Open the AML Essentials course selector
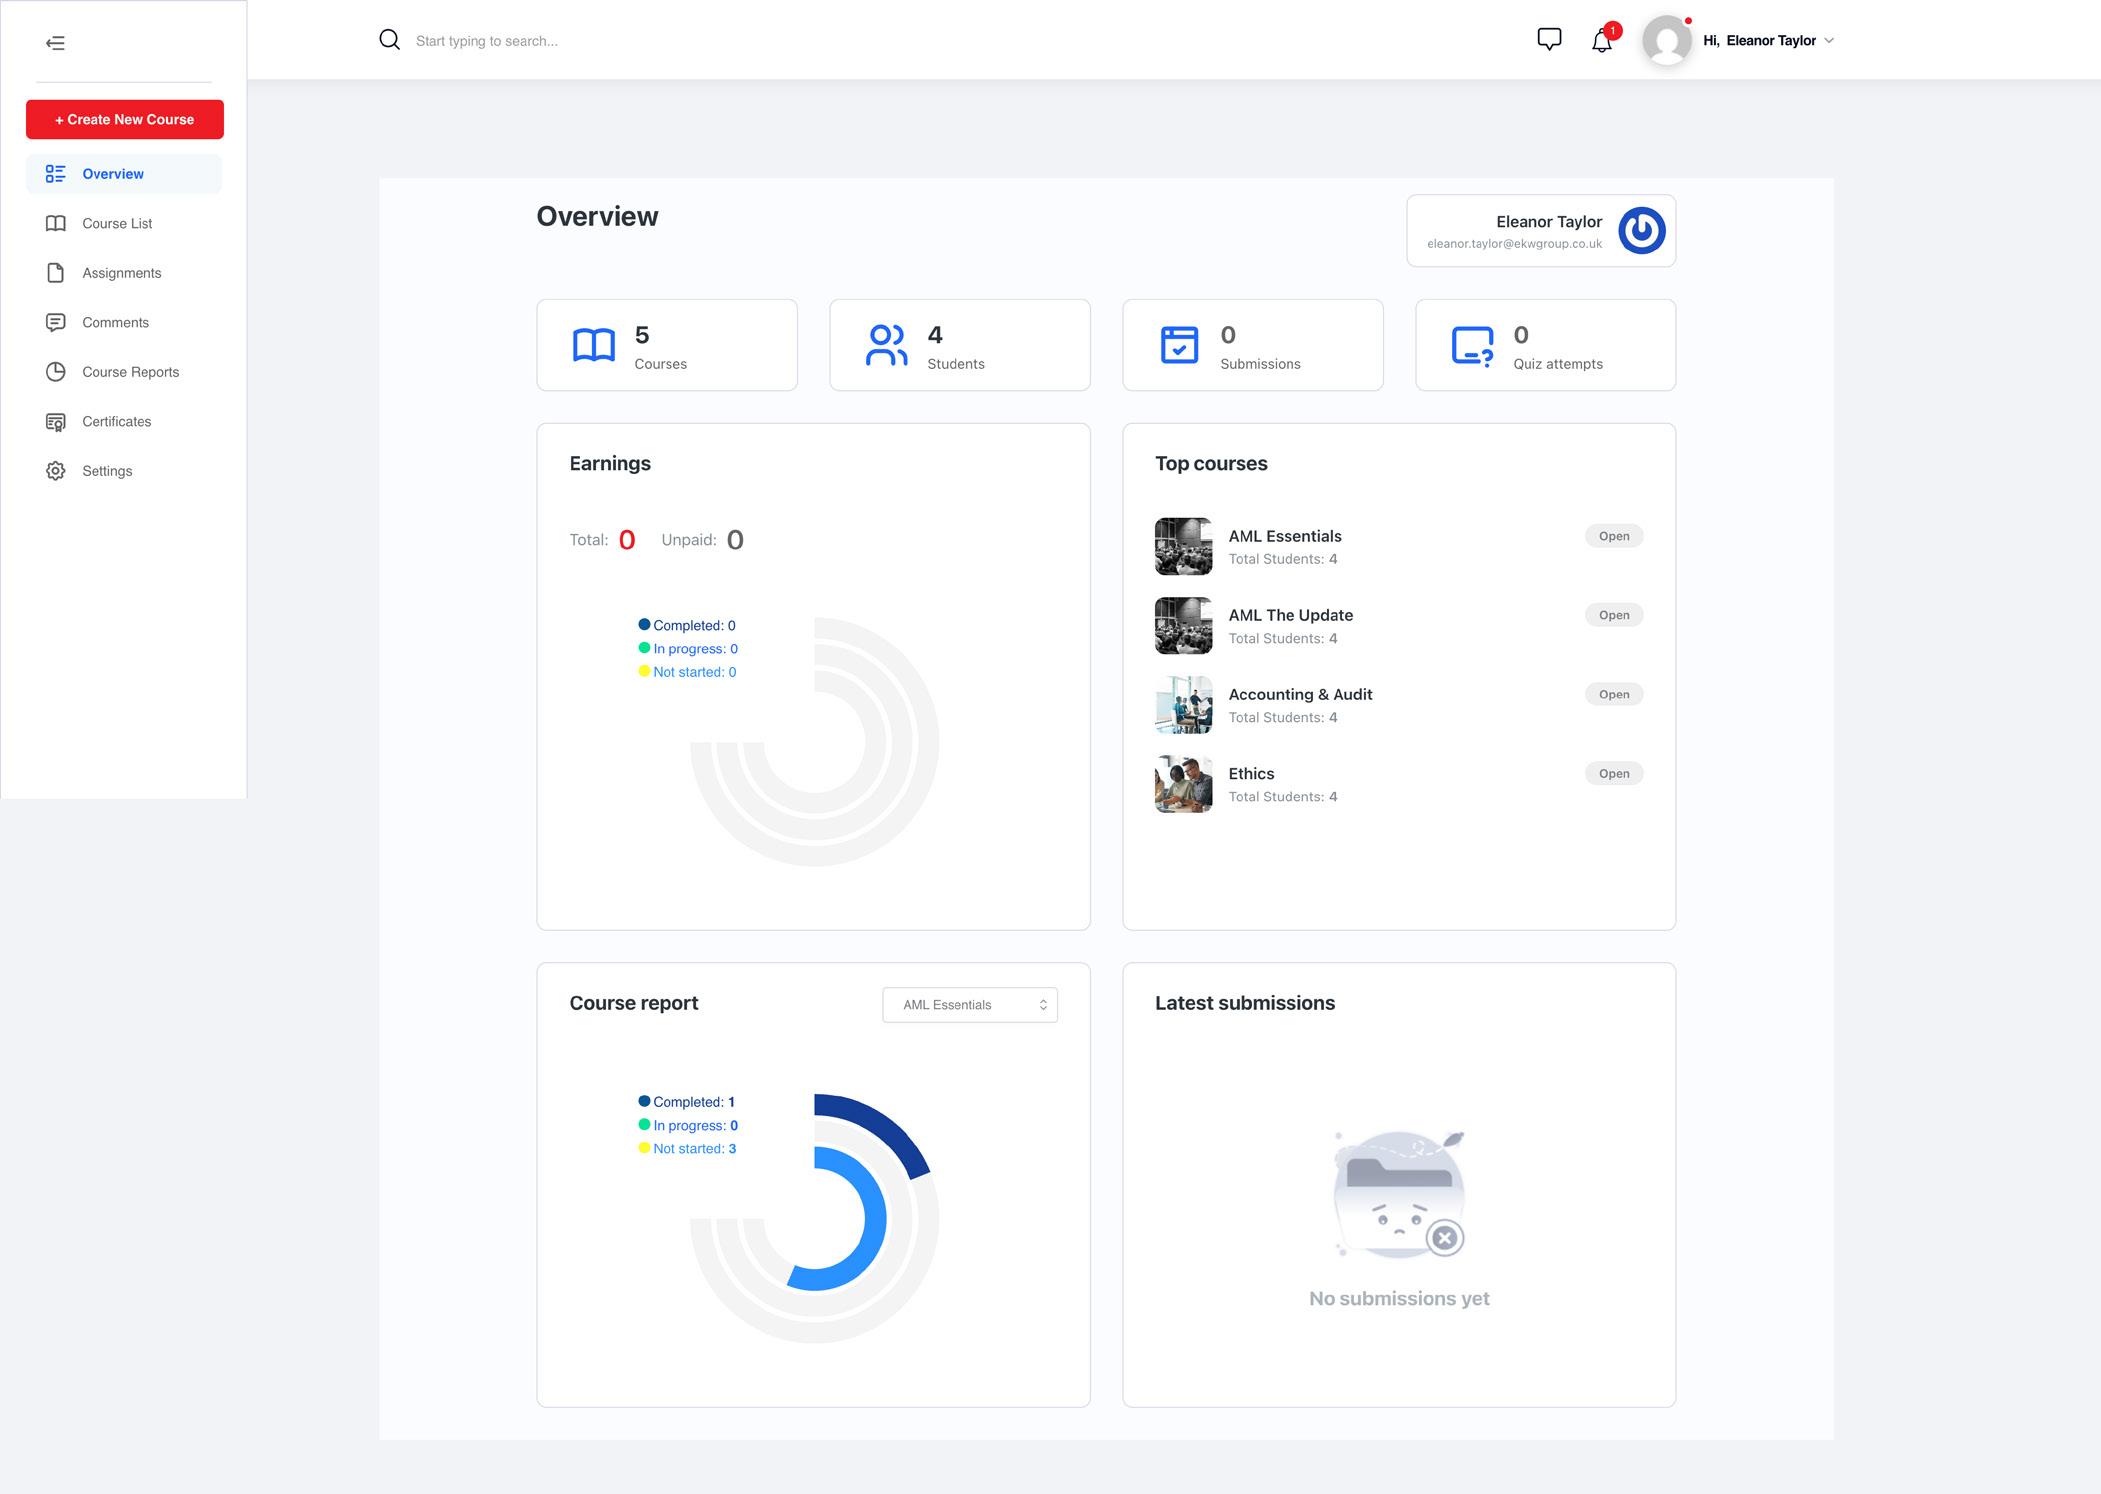This screenshot has height=1494, width=2101. pos(969,1005)
